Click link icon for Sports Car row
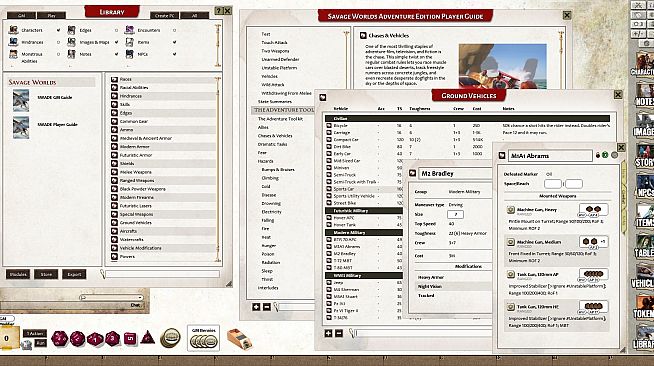Viewport: 654px width, 366px height. pyautogui.click(x=329, y=189)
